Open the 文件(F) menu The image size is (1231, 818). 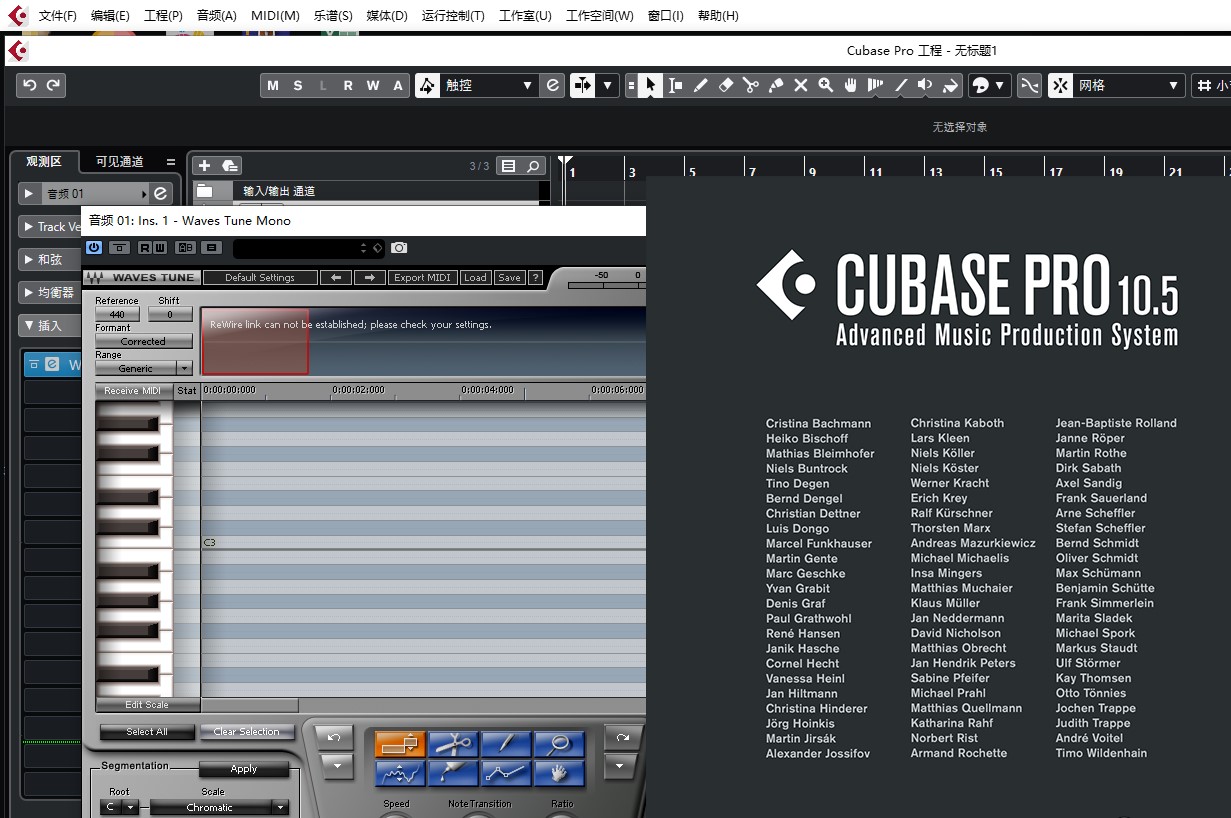58,16
